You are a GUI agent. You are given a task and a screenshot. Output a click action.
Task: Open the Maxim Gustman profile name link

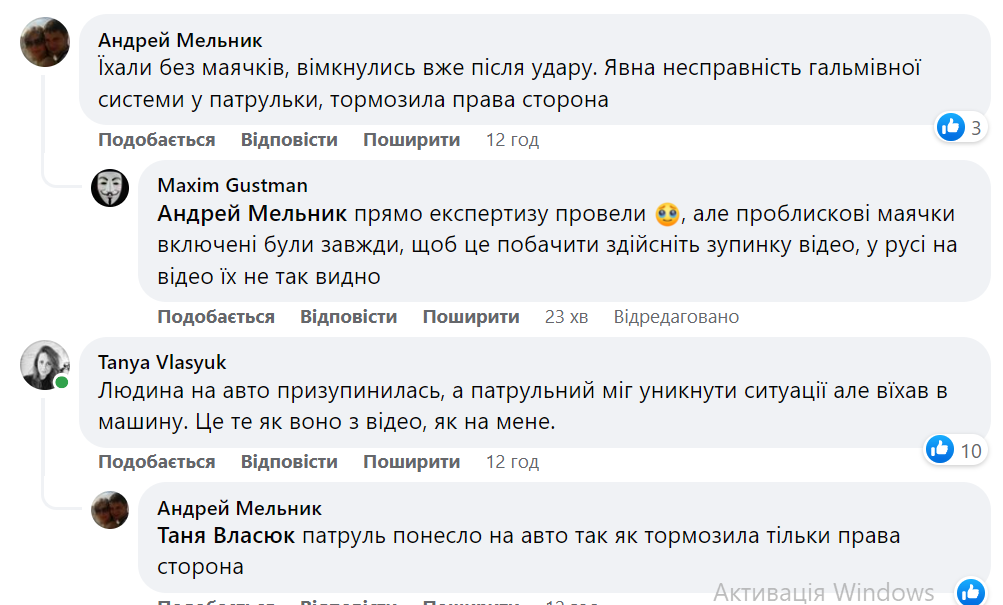232,185
